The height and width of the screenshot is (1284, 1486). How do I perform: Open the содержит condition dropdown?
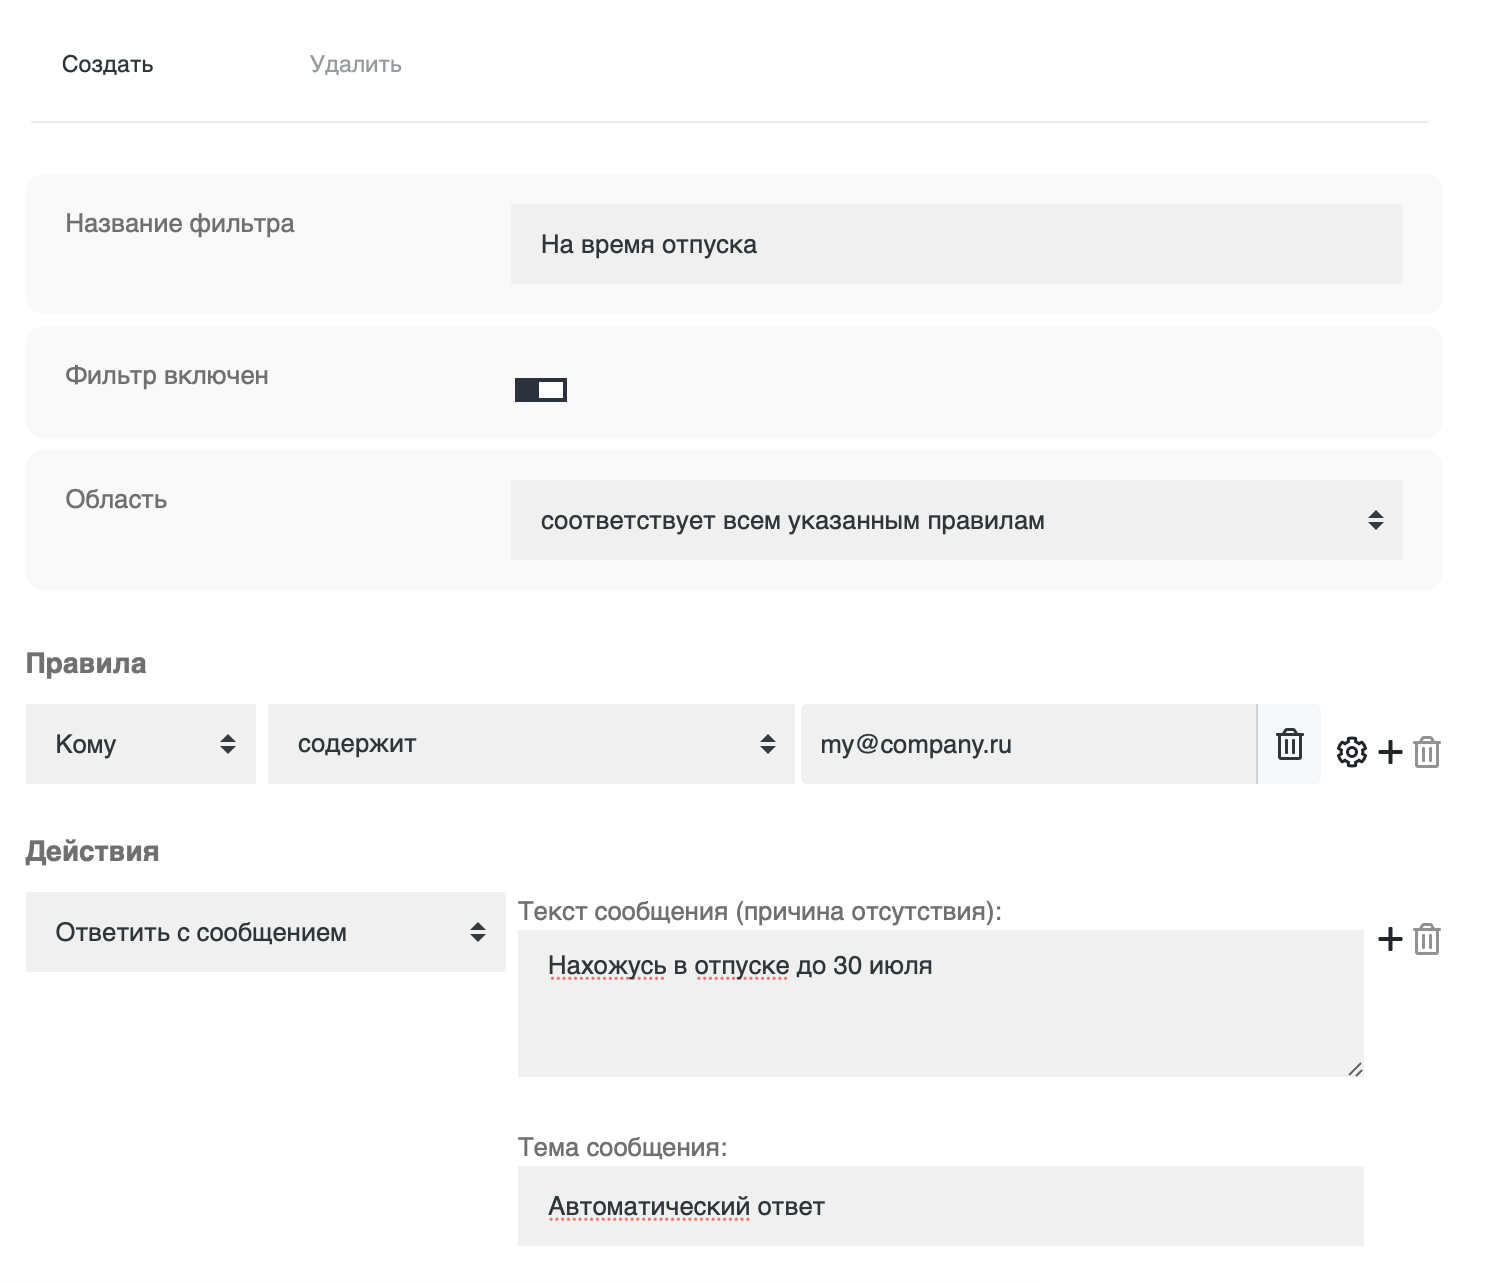point(531,744)
